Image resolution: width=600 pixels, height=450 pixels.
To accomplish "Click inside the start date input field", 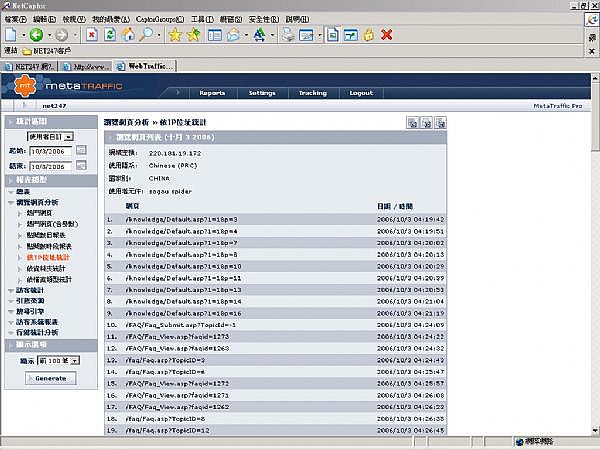I will [x=52, y=151].
